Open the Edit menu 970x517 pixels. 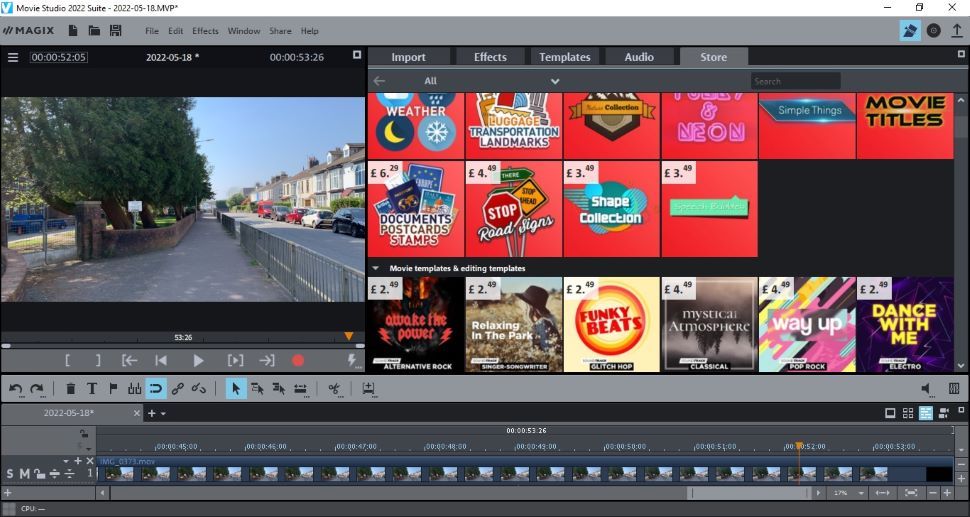click(x=176, y=31)
